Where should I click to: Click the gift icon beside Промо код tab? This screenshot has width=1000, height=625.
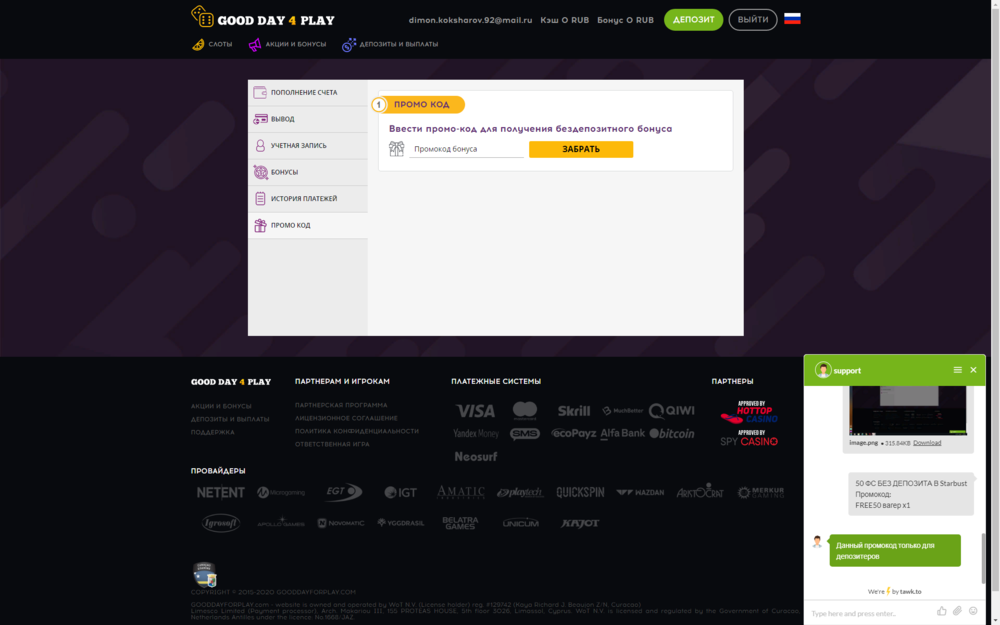[260, 225]
